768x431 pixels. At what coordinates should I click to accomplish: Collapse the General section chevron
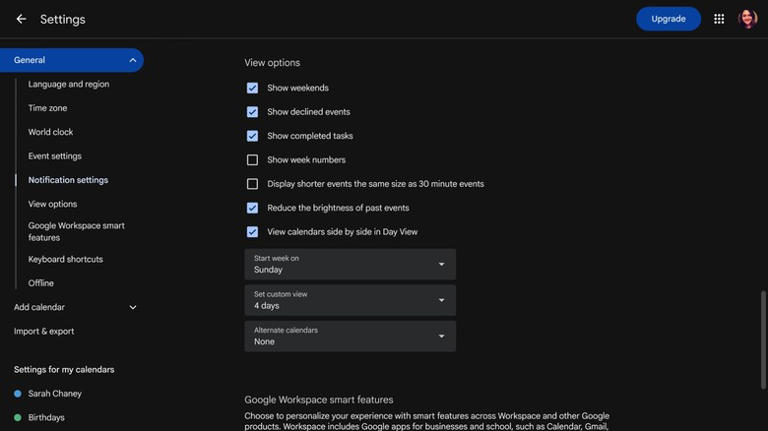[133, 61]
